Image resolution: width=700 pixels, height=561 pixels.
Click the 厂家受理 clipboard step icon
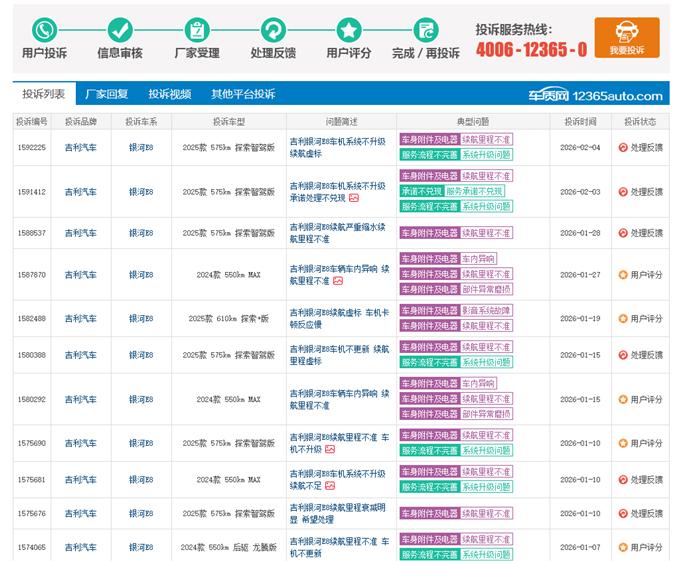tap(196, 29)
